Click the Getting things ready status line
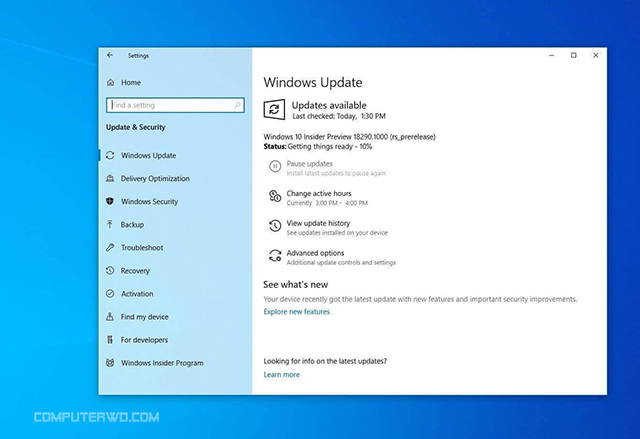 pos(318,146)
